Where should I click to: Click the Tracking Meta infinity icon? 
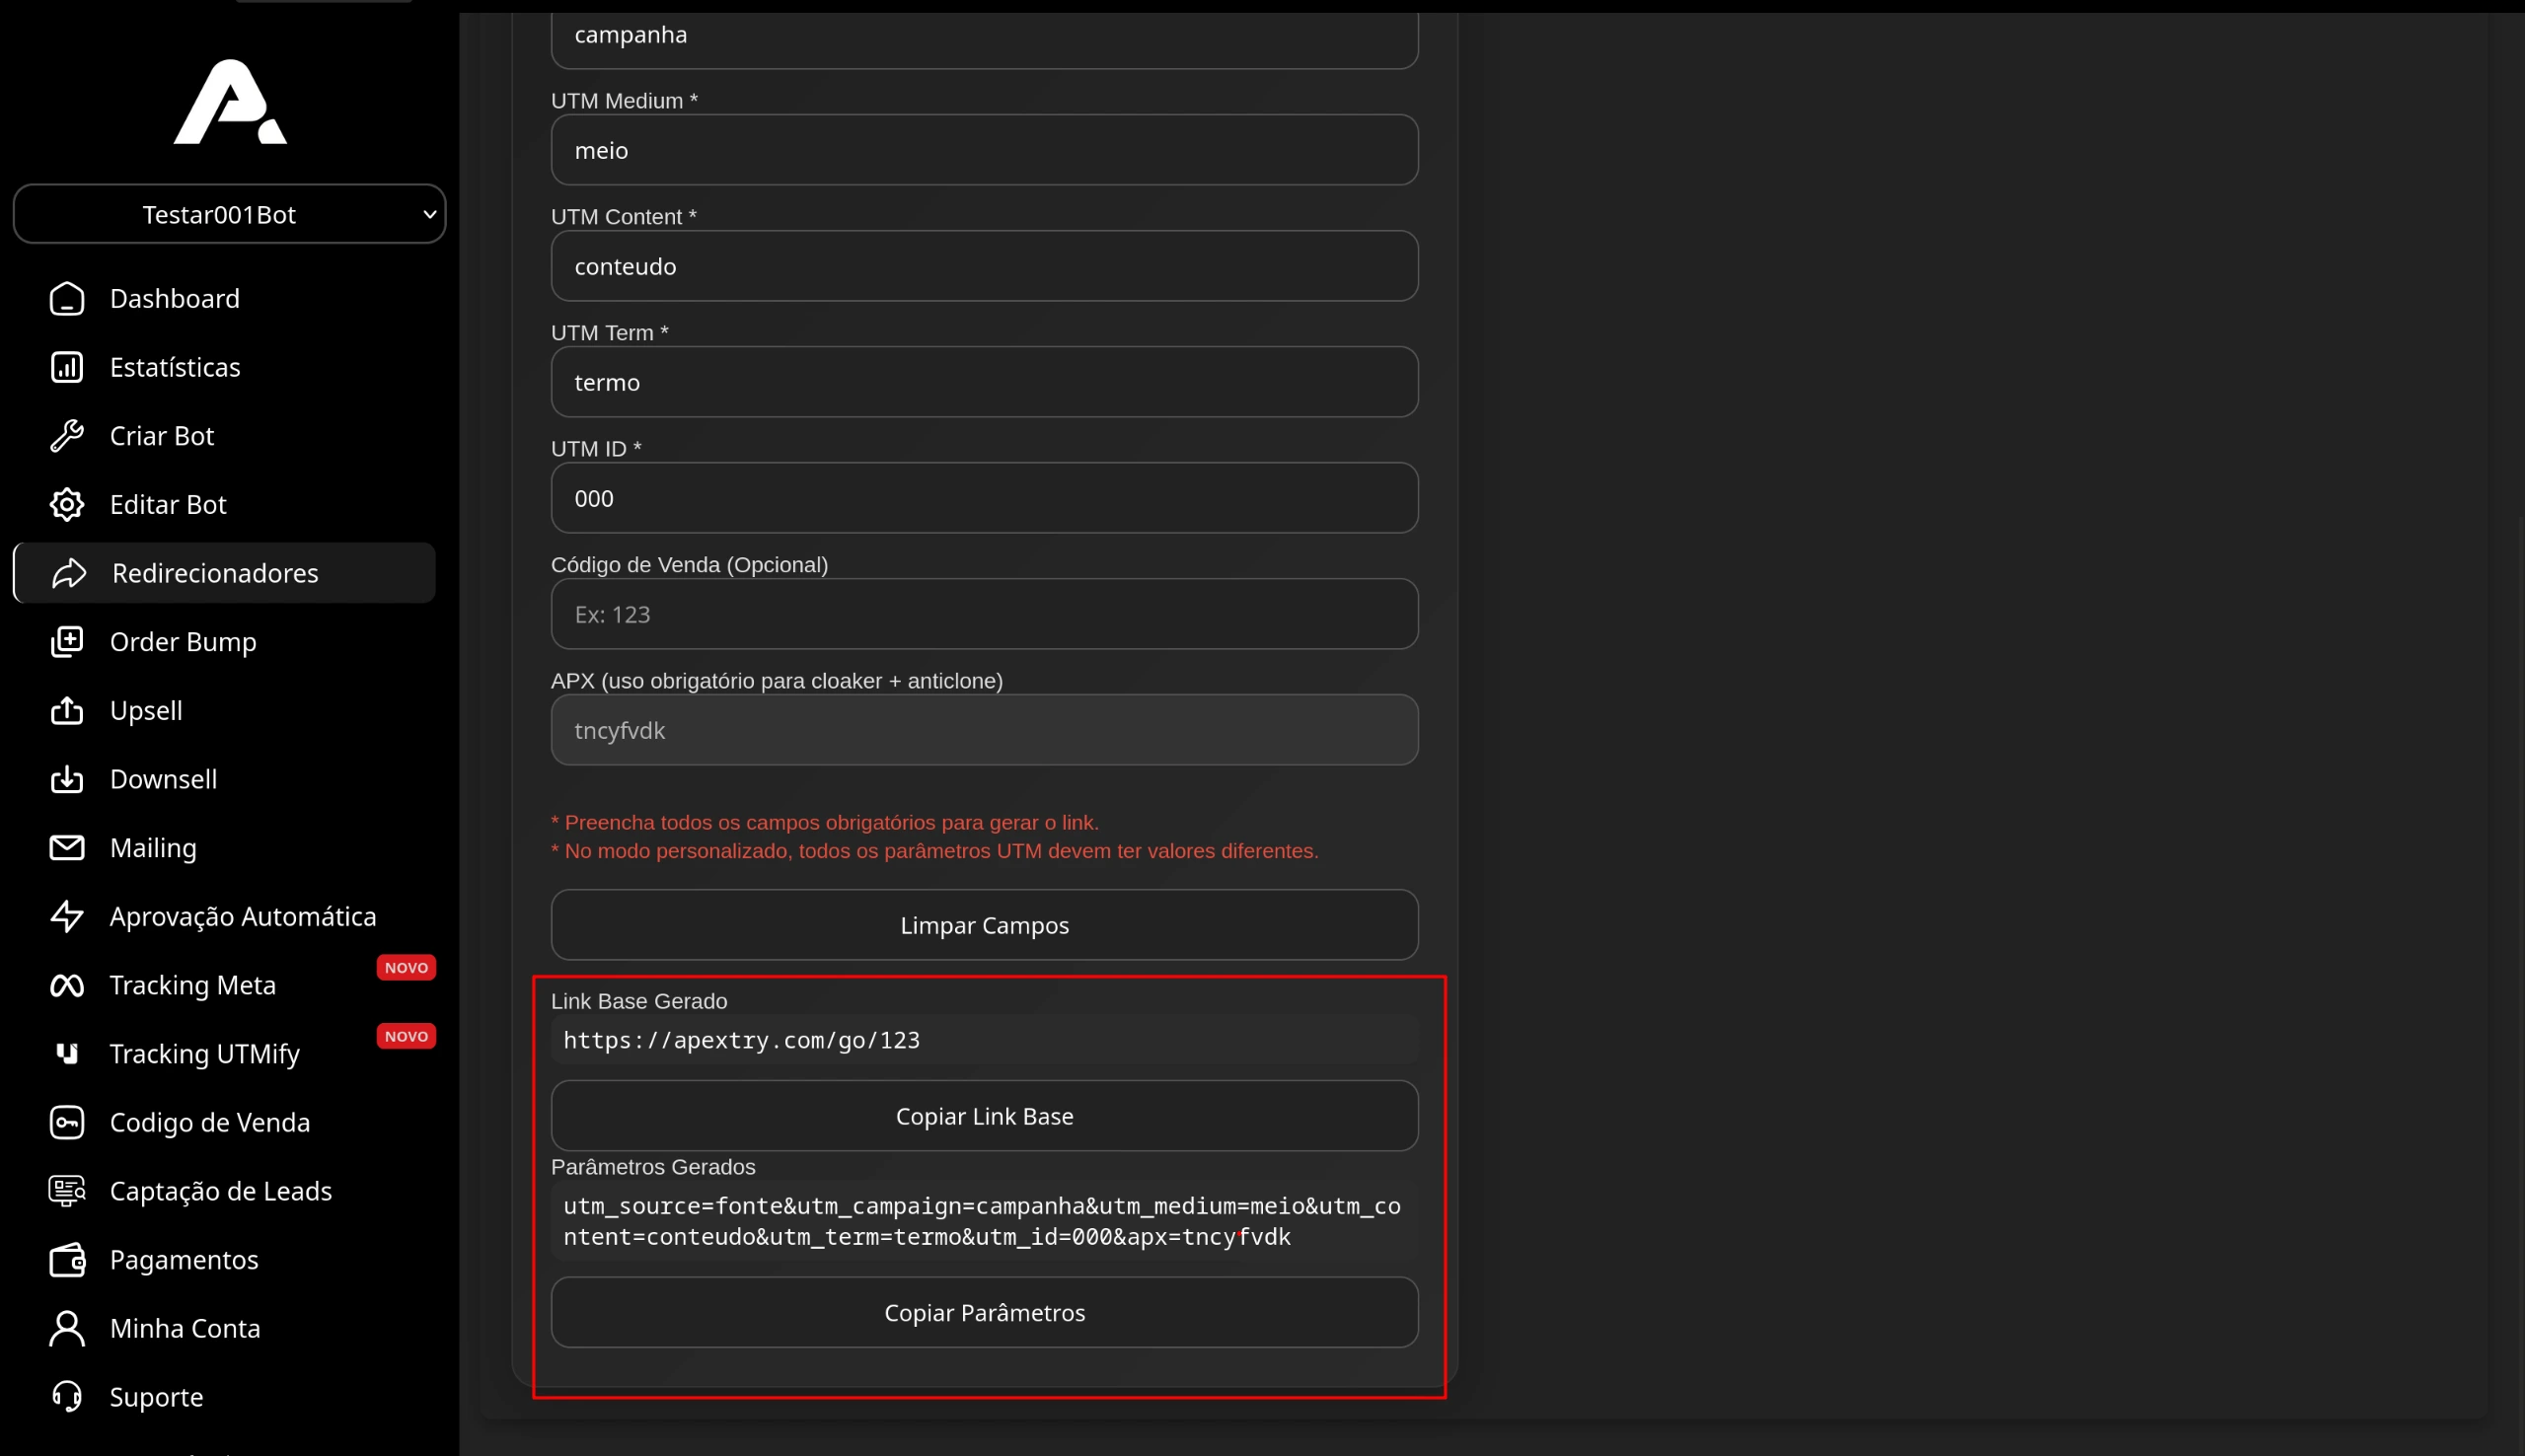point(67,985)
